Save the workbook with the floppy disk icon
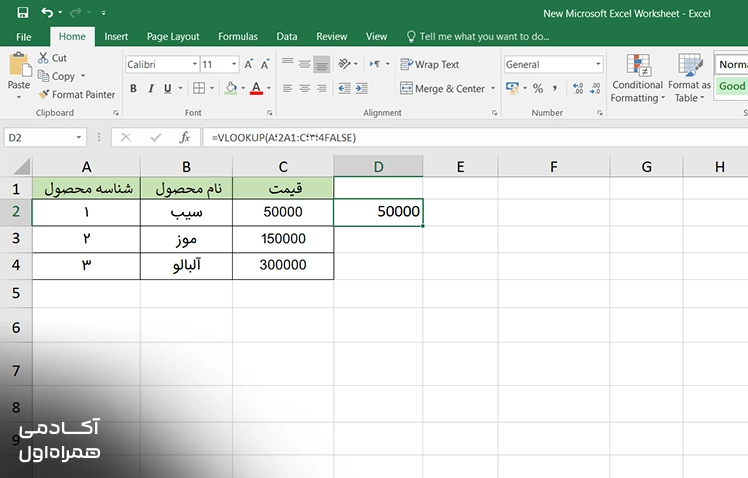This screenshot has height=478, width=748. pos(22,12)
